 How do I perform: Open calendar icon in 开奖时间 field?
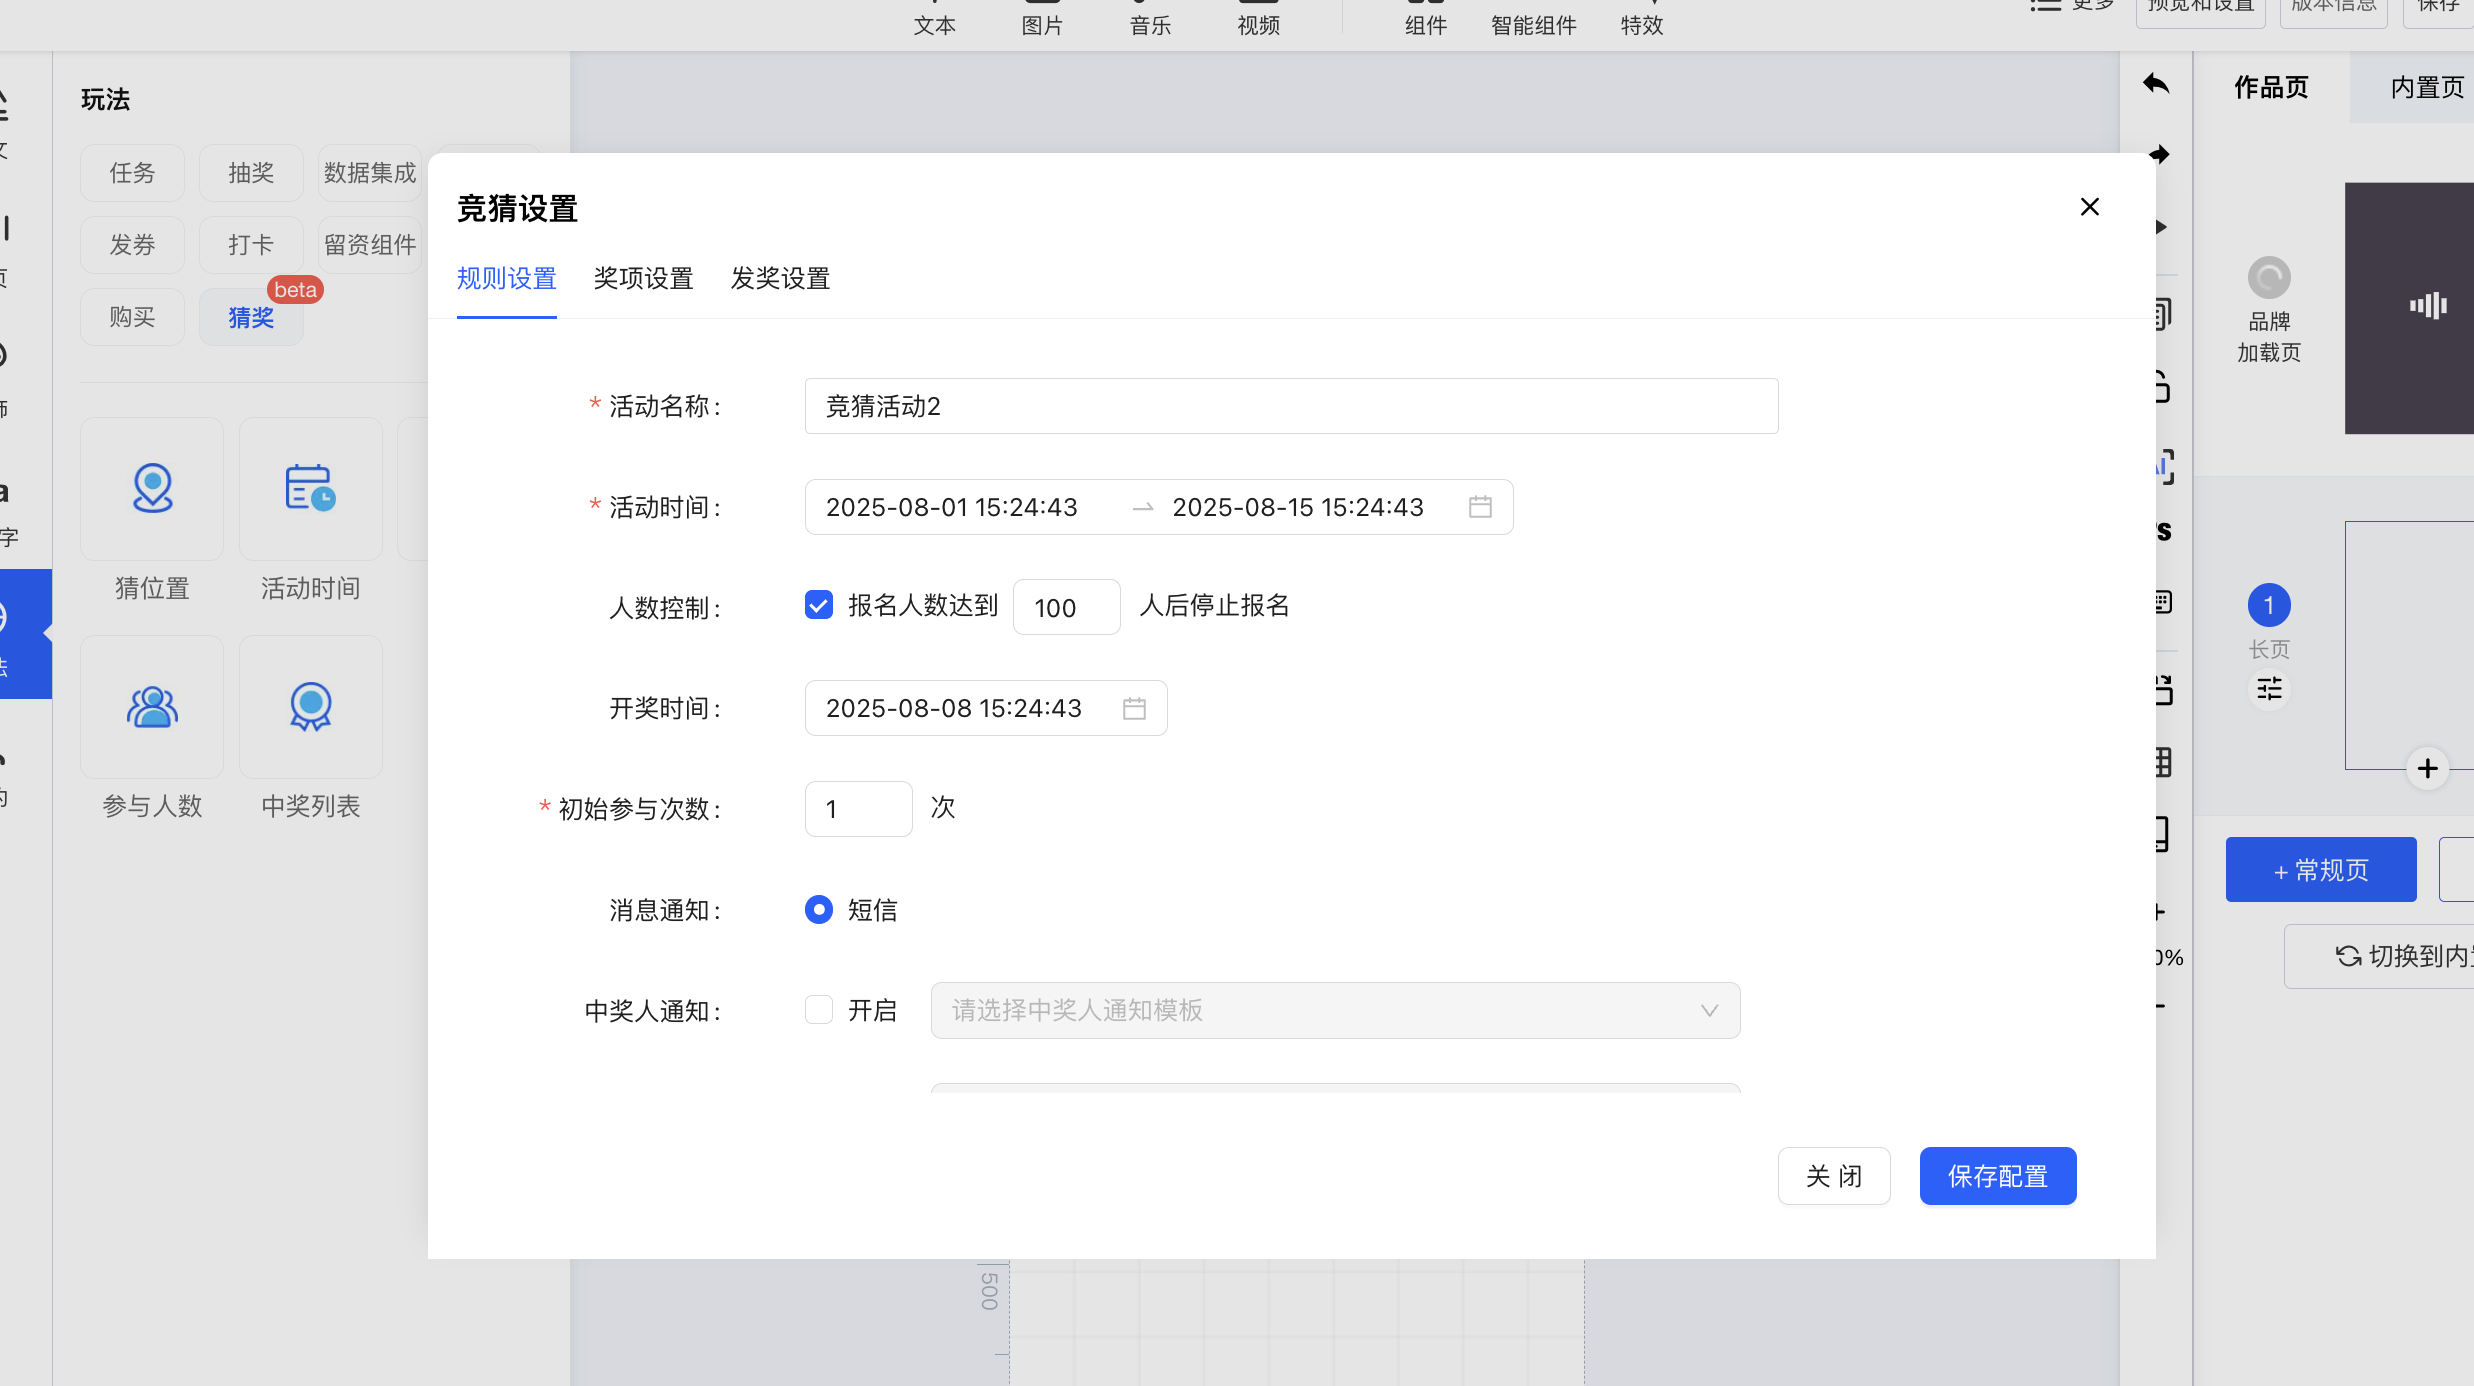pyautogui.click(x=1134, y=708)
